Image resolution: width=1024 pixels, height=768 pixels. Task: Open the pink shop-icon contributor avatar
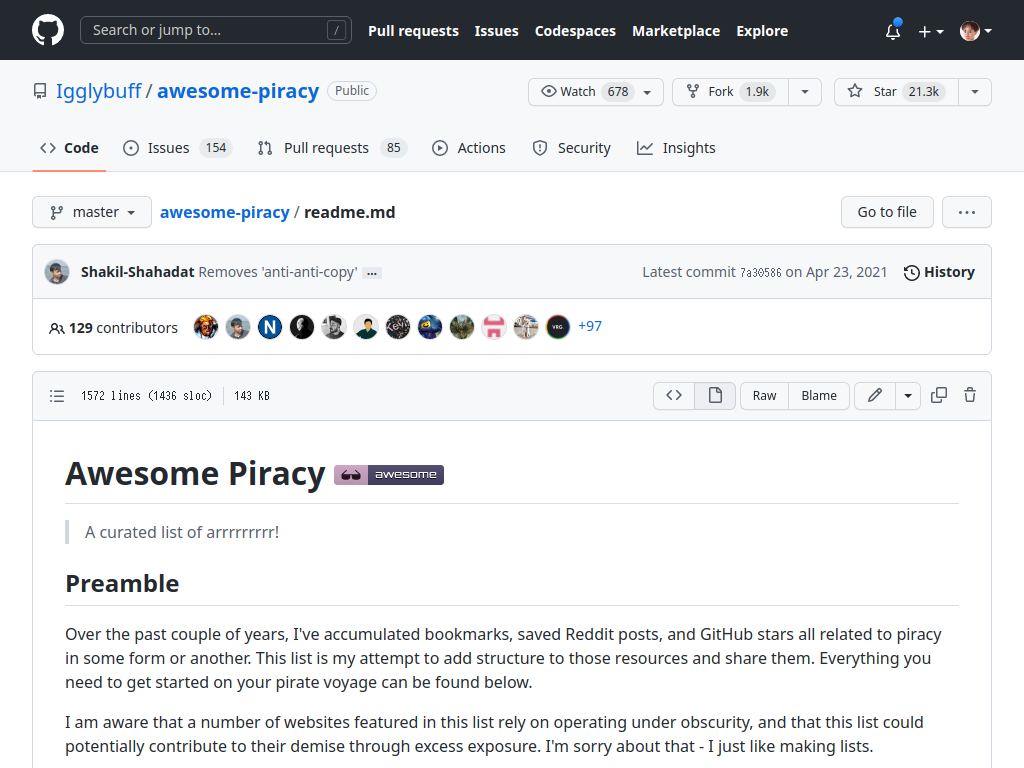point(494,327)
